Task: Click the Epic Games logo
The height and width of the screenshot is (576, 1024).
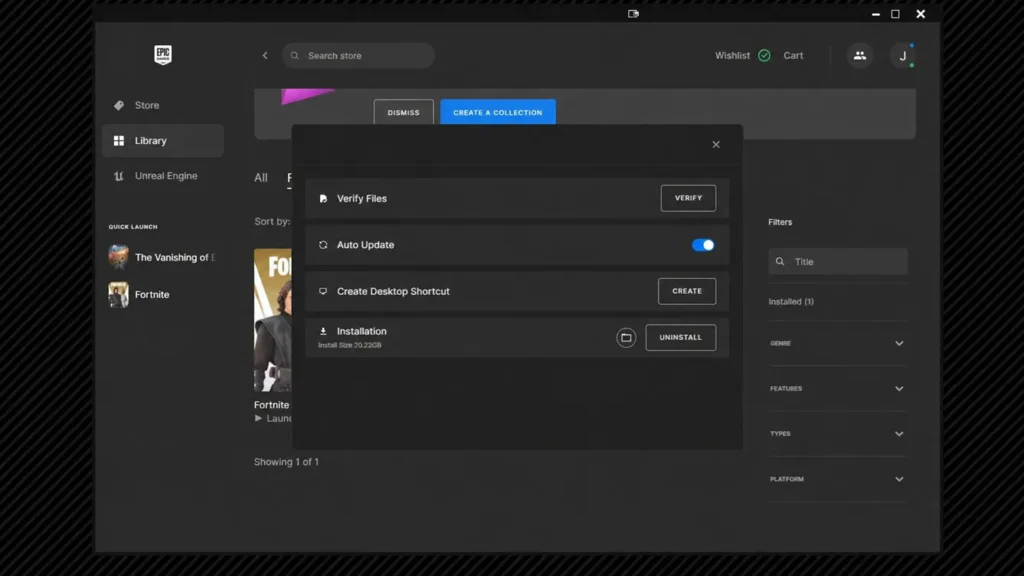Action: click(x=163, y=55)
